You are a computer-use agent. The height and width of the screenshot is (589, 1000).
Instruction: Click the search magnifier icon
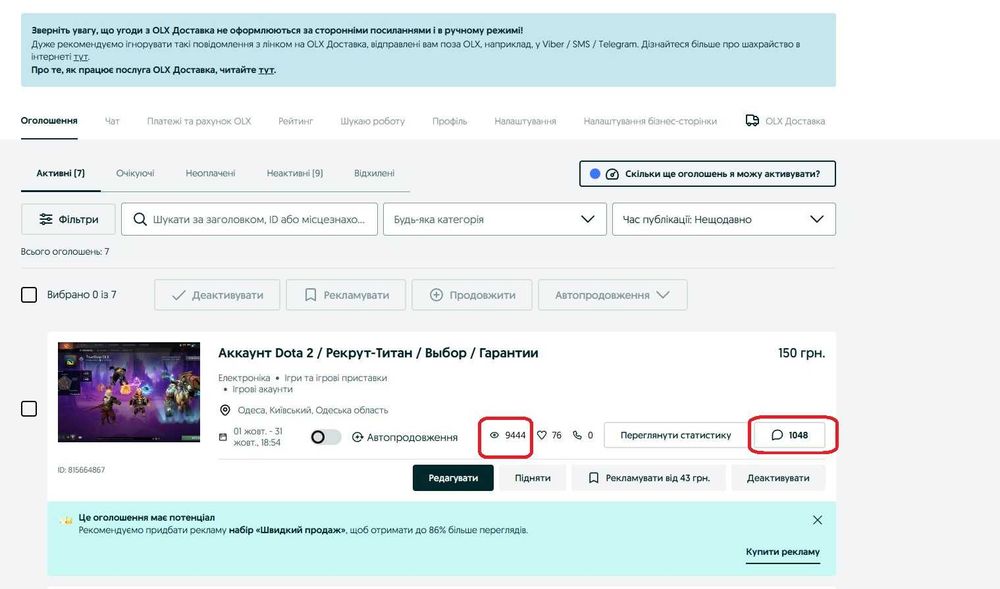click(139, 219)
